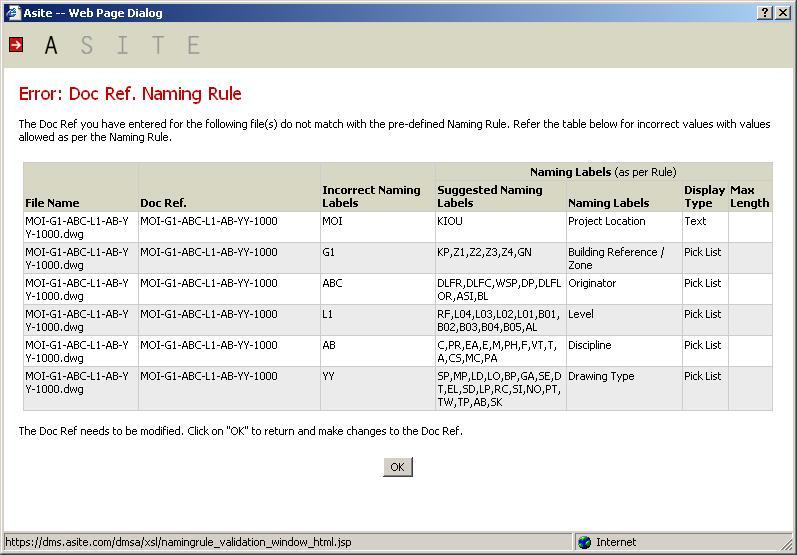
Task: Click the Help question mark button
Action: 765,13
